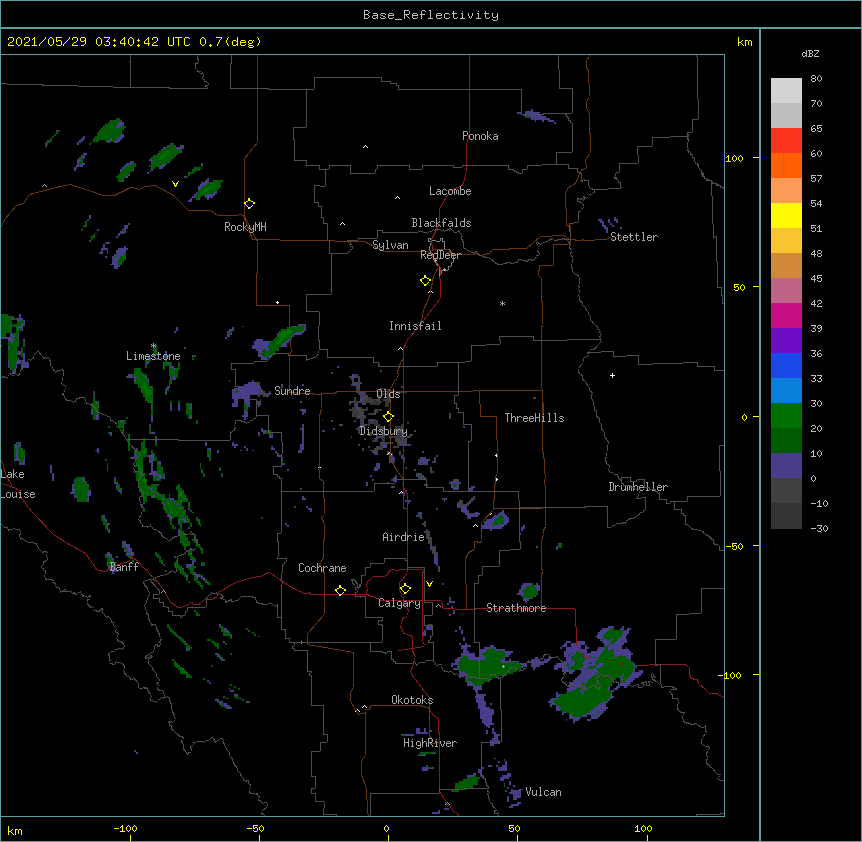Select the yellow diamond marker south of RedDeer
The height and width of the screenshot is (842, 862).
(425, 280)
